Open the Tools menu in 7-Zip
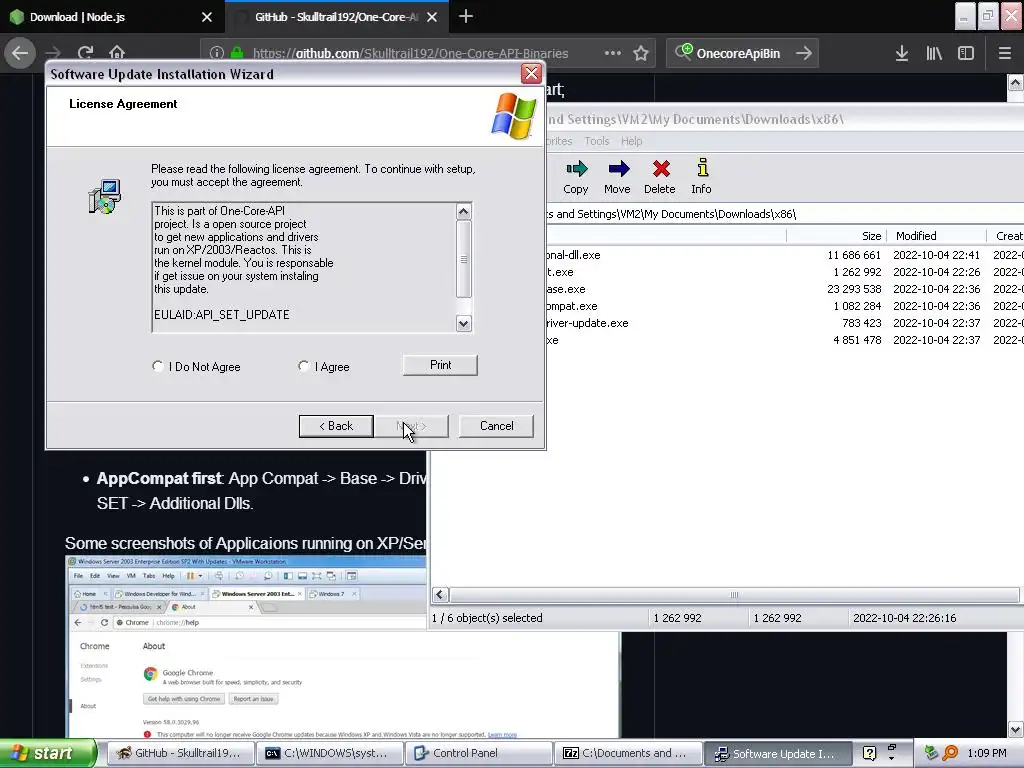Viewport: 1024px width, 768px height. pos(596,141)
